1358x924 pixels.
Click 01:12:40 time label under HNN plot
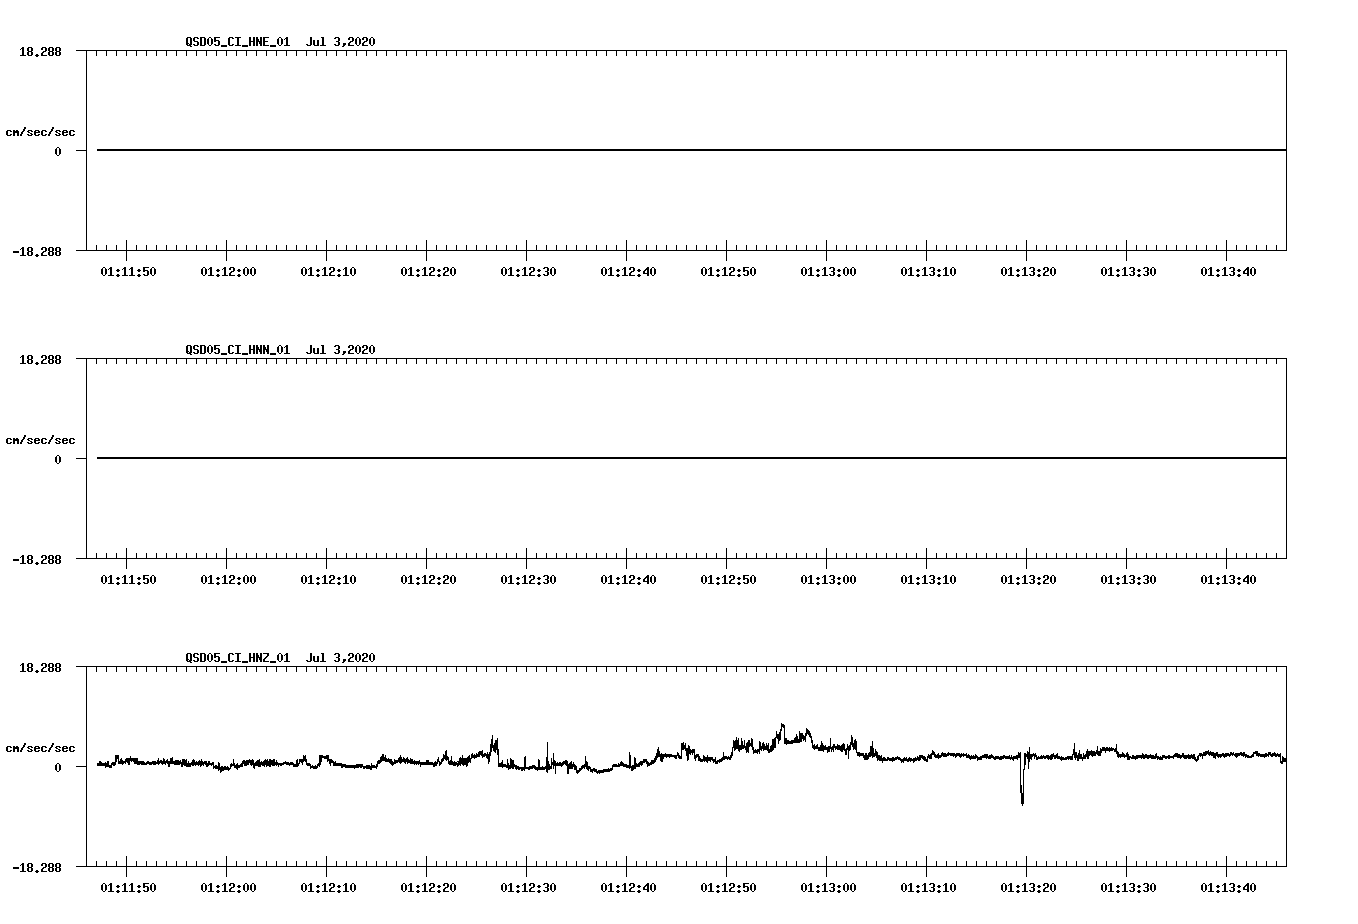628,580
